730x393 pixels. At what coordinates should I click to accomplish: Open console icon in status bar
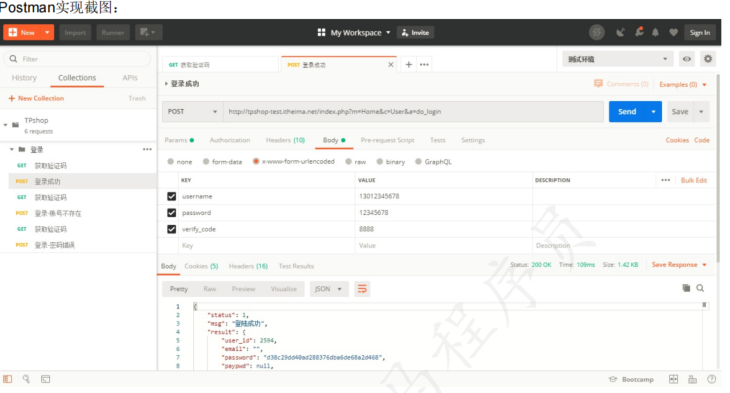(45, 379)
